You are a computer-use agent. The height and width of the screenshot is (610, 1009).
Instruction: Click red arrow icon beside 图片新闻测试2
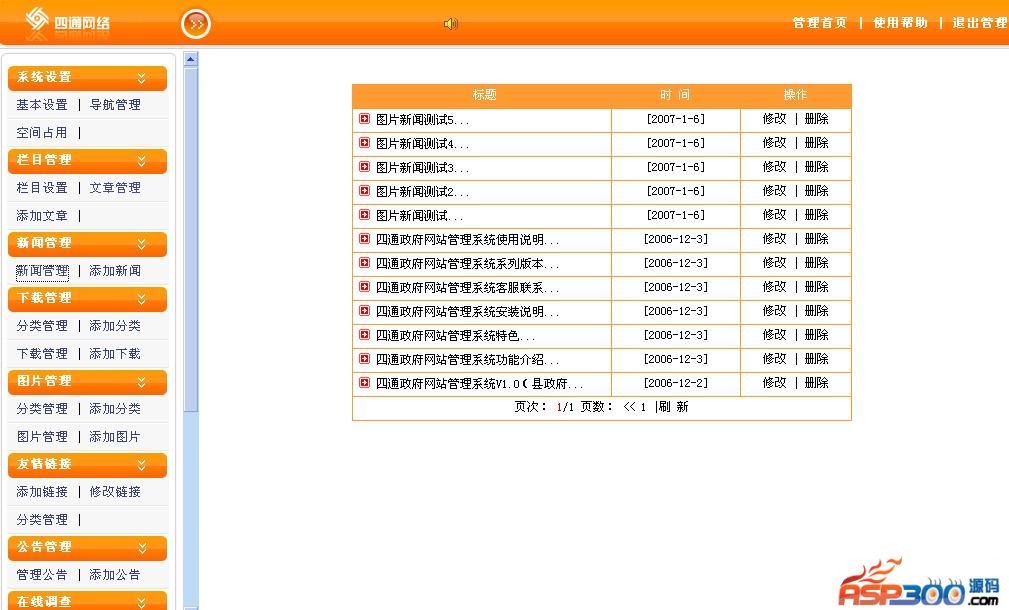click(x=364, y=190)
